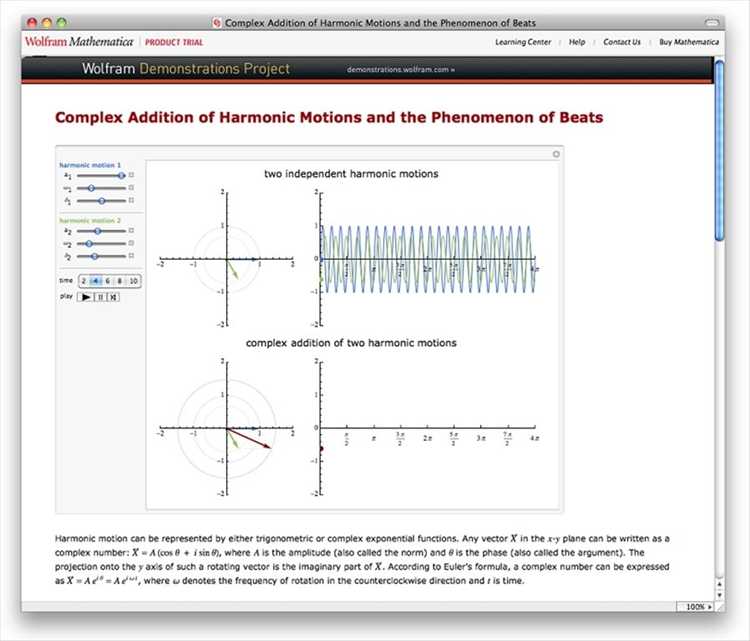Viewport: 750px width, 641px height.
Task: Open the Contact Us link
Action: click(x=621, y=42)
